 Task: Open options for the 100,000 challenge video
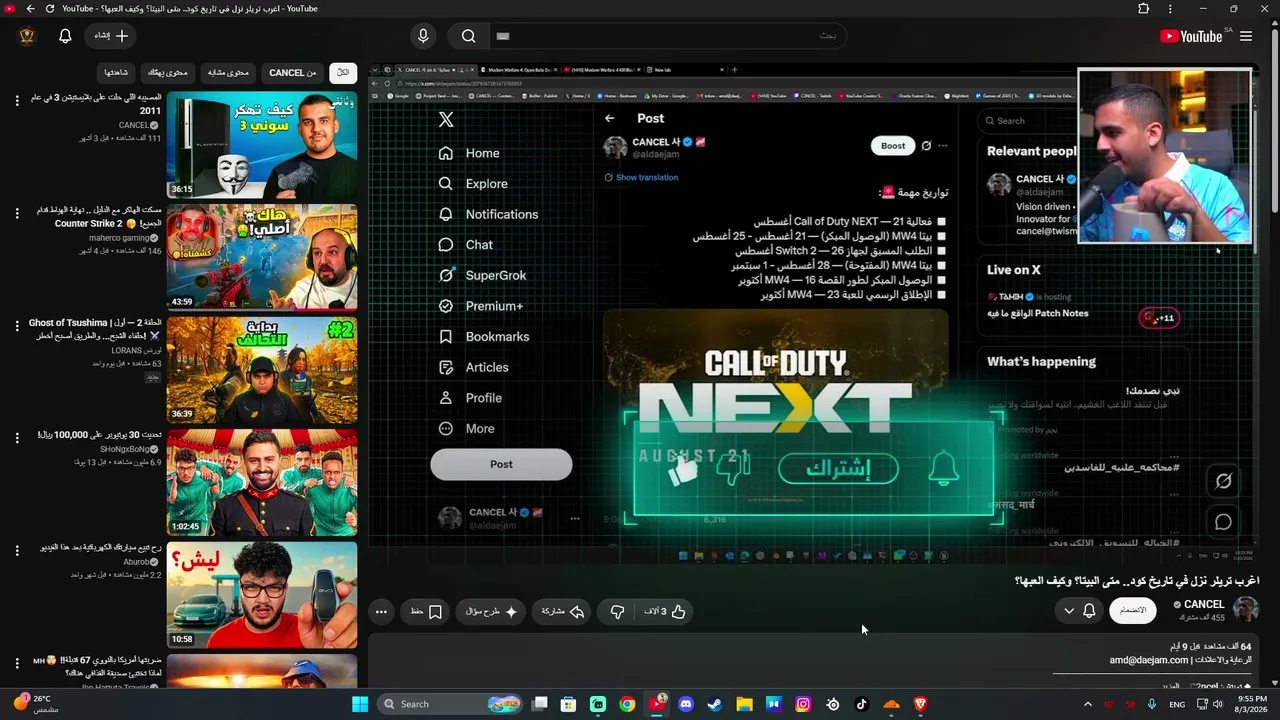17,437
